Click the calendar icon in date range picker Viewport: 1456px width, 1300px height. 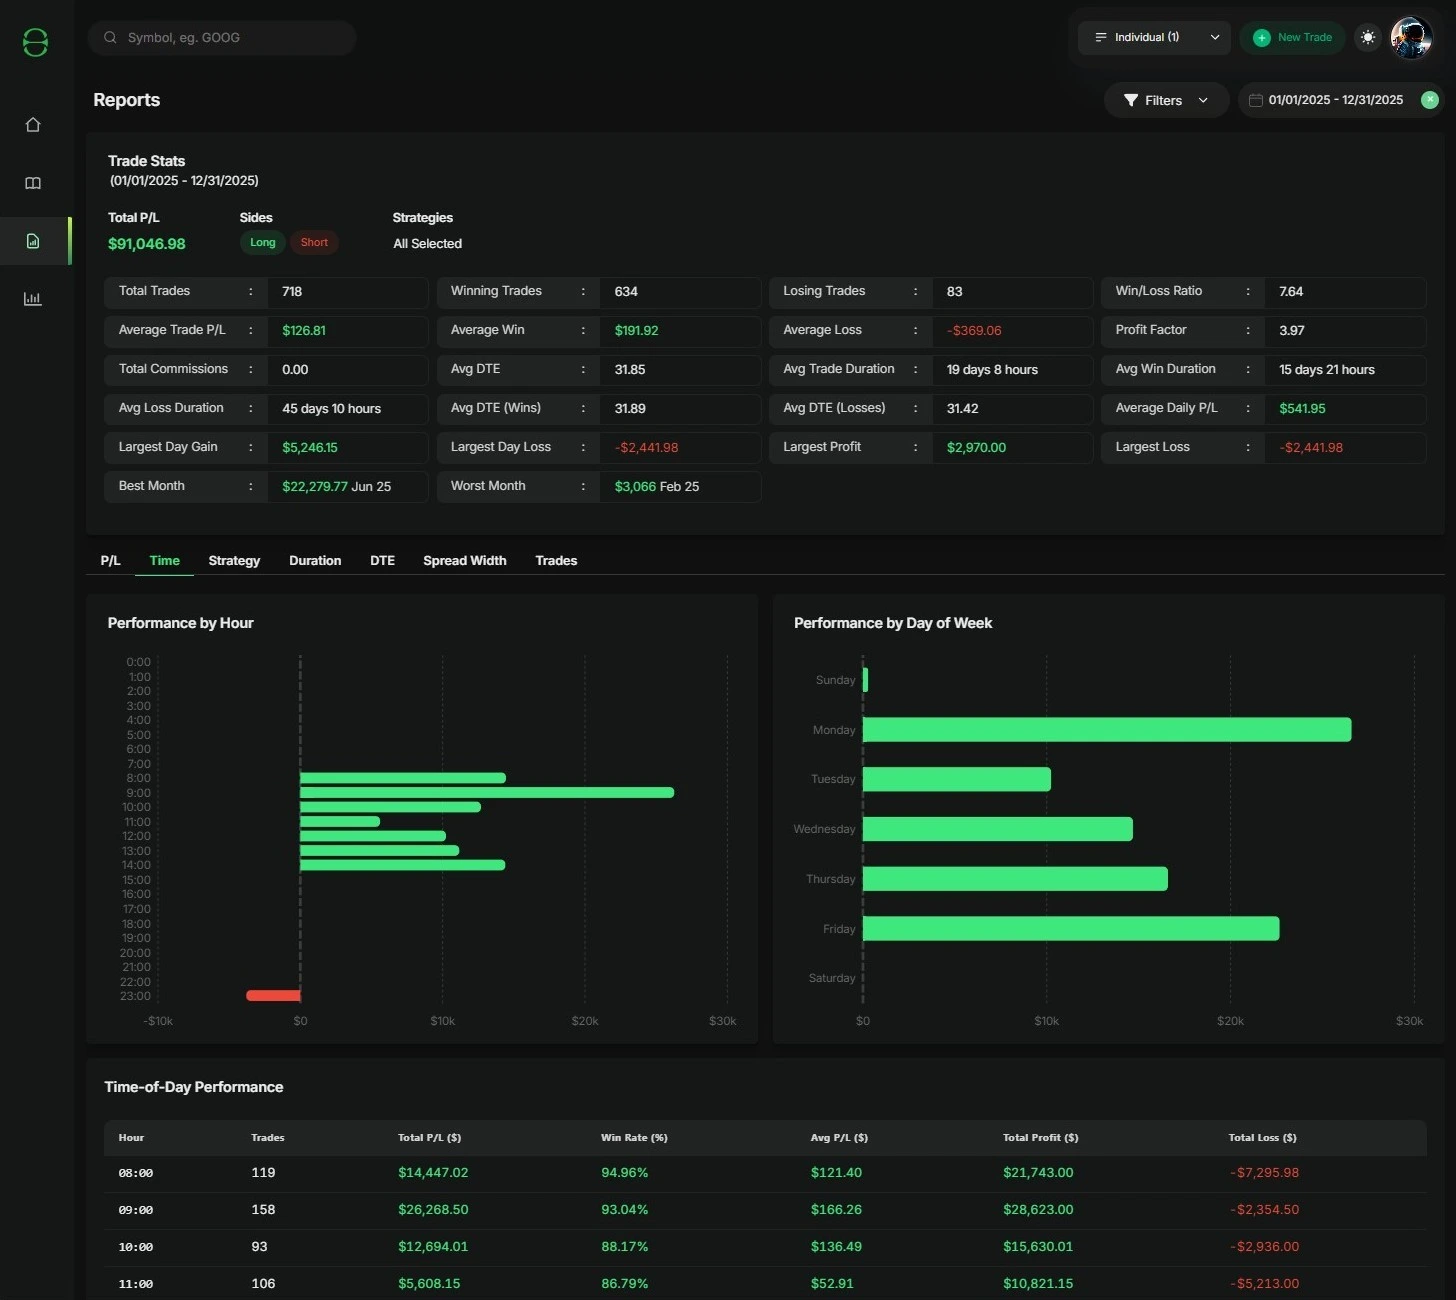click(x=1258, y=100)
